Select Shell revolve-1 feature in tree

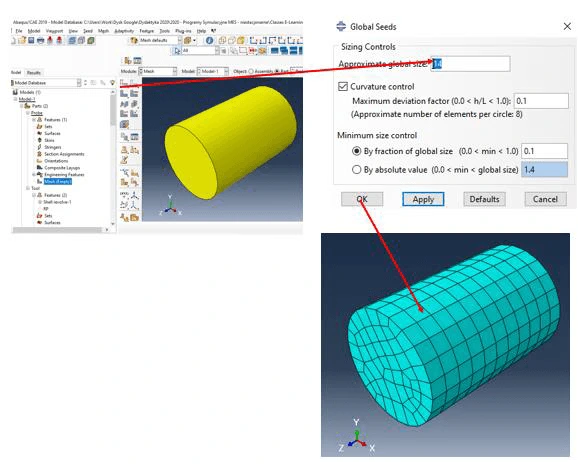click(58, 202)
